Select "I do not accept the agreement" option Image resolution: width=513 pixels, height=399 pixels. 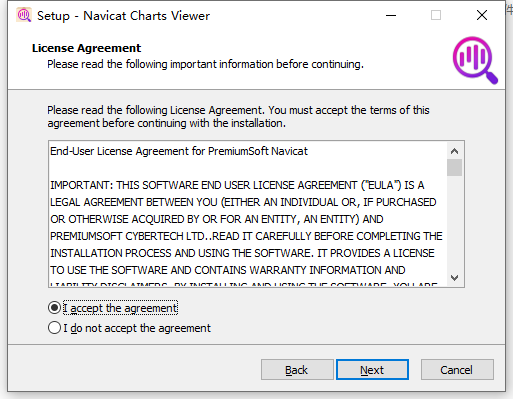click(x=54, y=328)
